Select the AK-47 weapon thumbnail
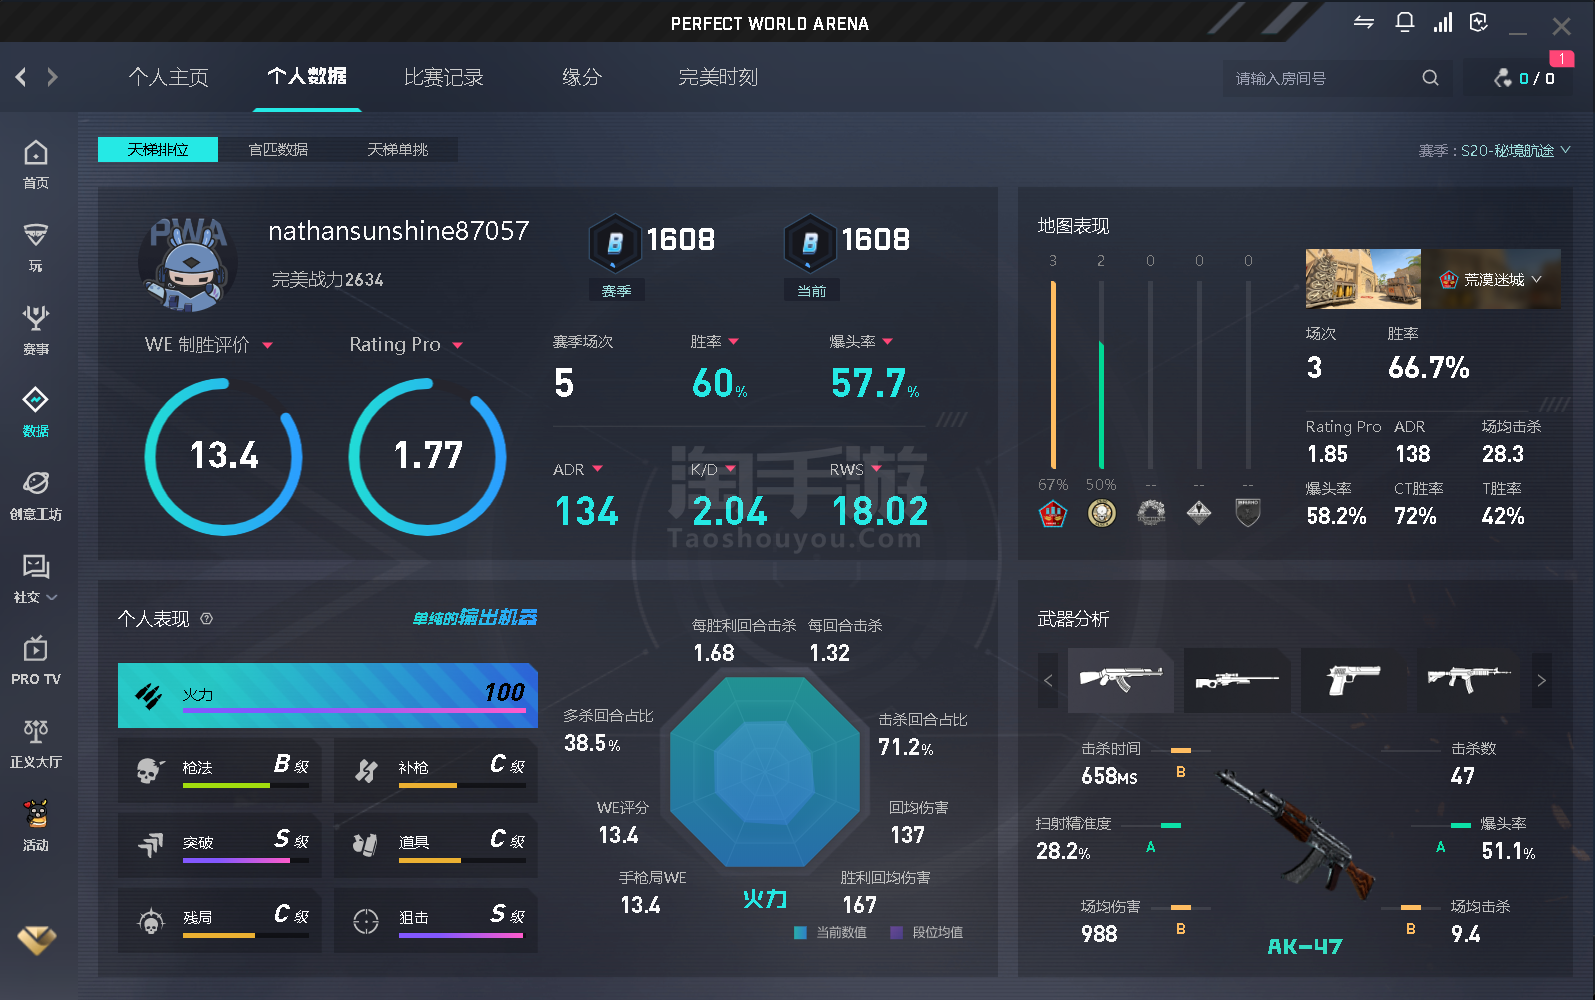1595x1000 pixels. point(1120,680)
